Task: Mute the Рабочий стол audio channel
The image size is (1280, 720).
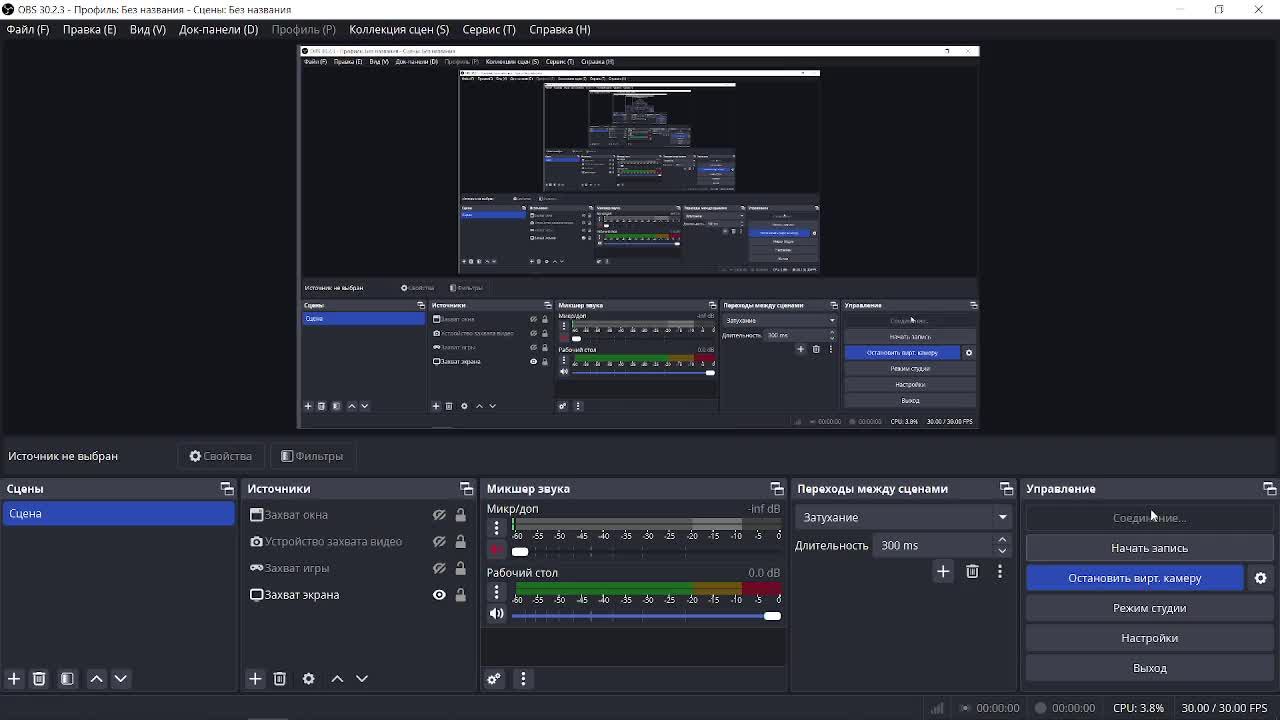Action: [496, 614]
